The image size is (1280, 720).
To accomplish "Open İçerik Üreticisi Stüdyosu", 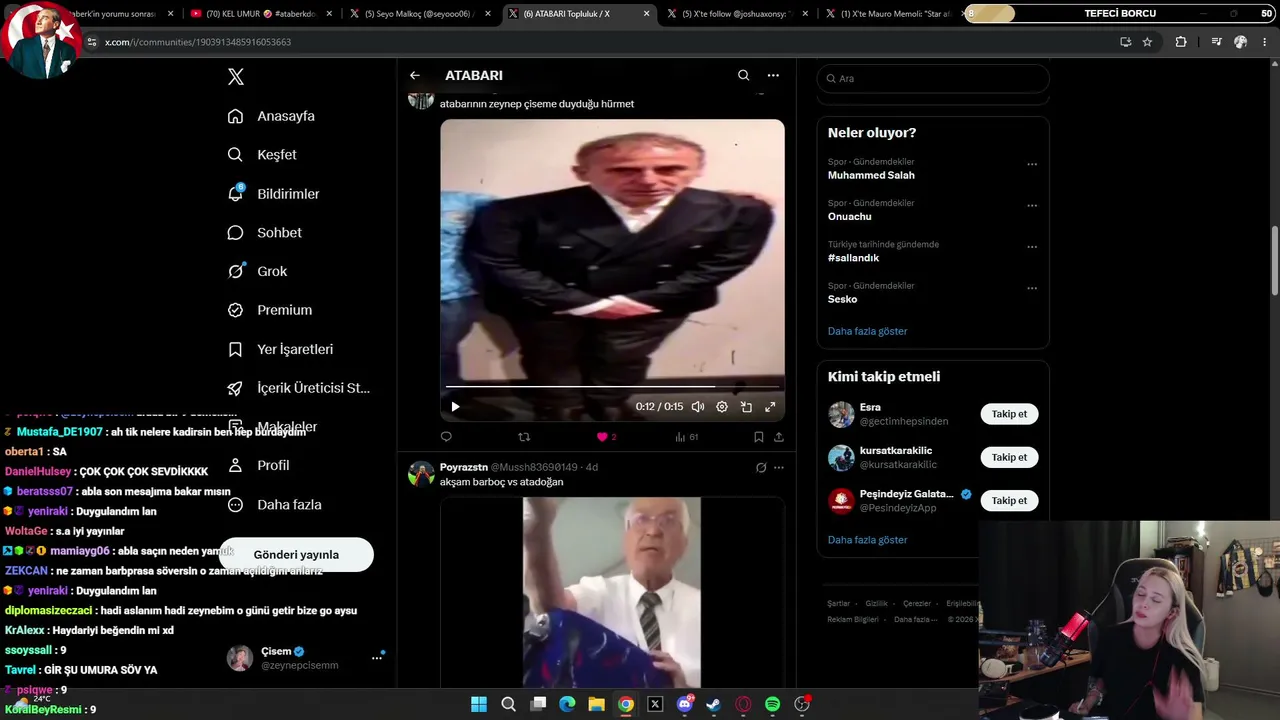I will 299,388.
